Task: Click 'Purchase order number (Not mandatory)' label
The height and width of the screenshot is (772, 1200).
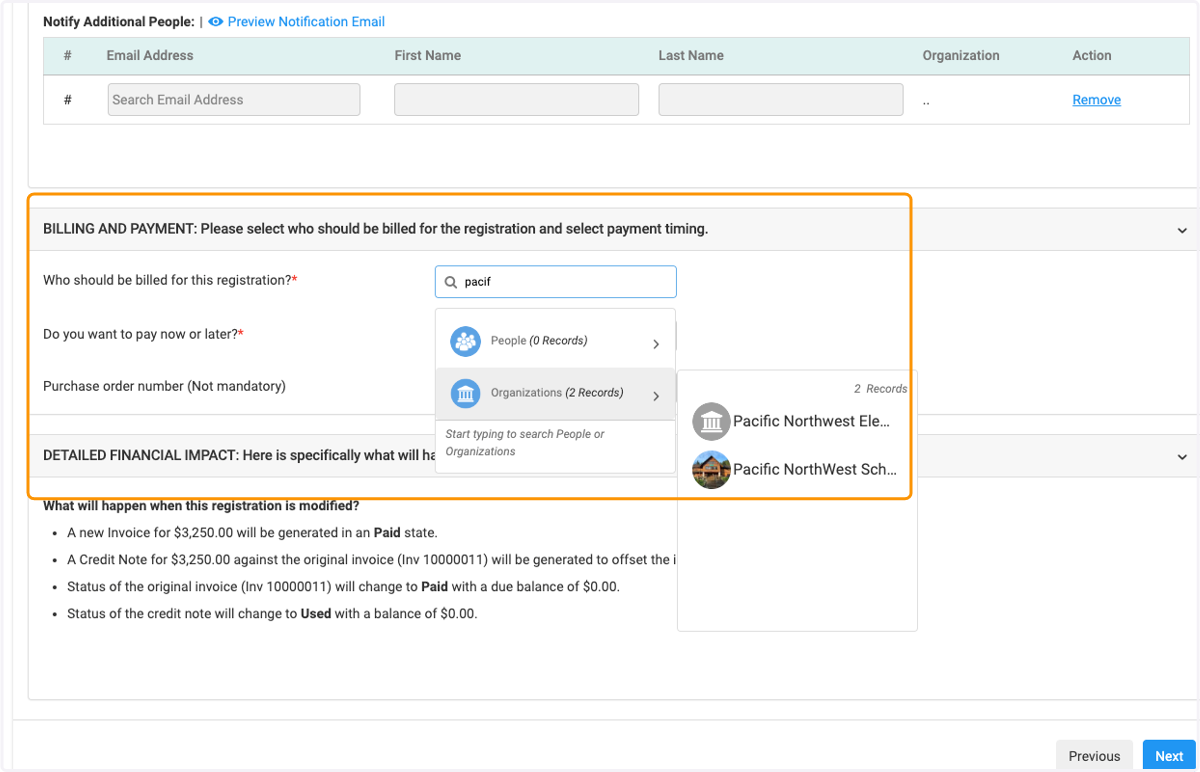Action: [164, 386]
